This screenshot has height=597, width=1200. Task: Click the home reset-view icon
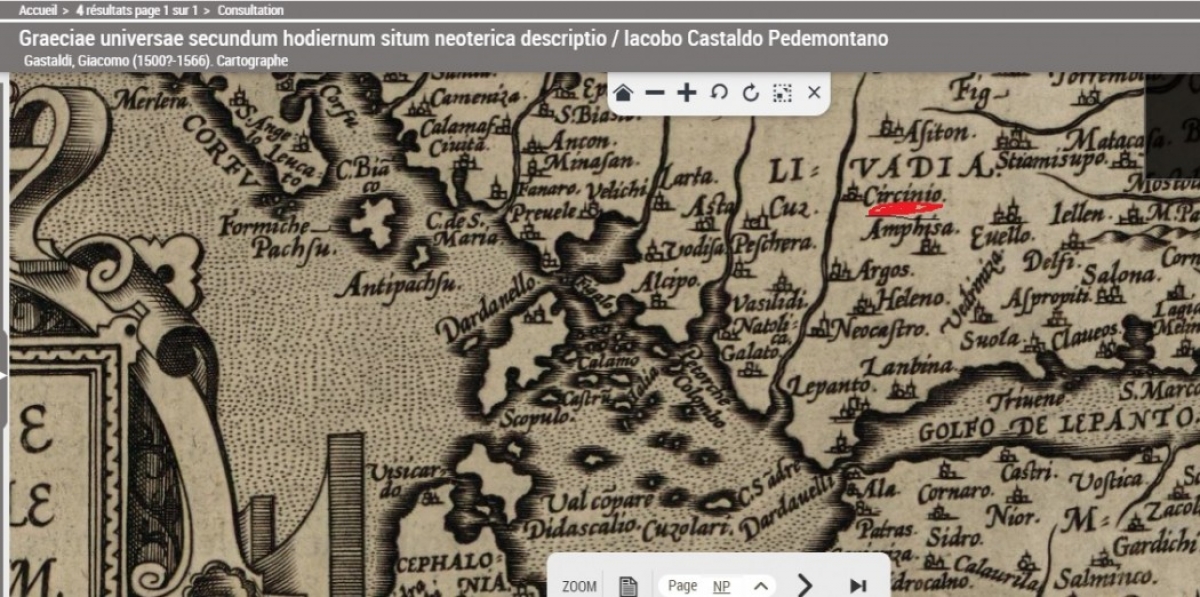[624, 93]
